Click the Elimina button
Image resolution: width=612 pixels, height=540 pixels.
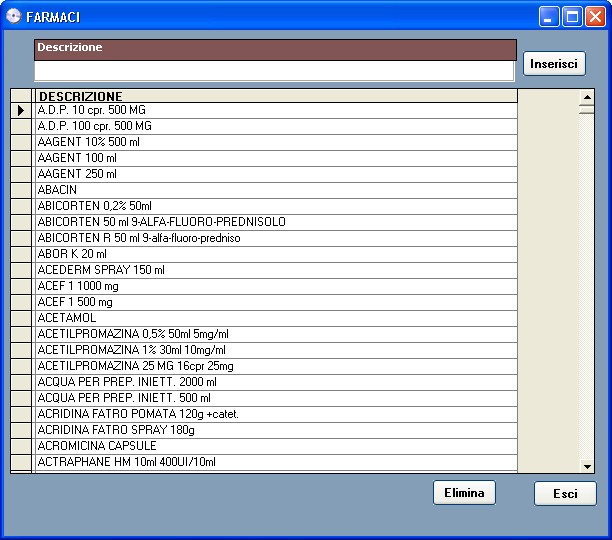pyautogui.click(x=464, y=492)
